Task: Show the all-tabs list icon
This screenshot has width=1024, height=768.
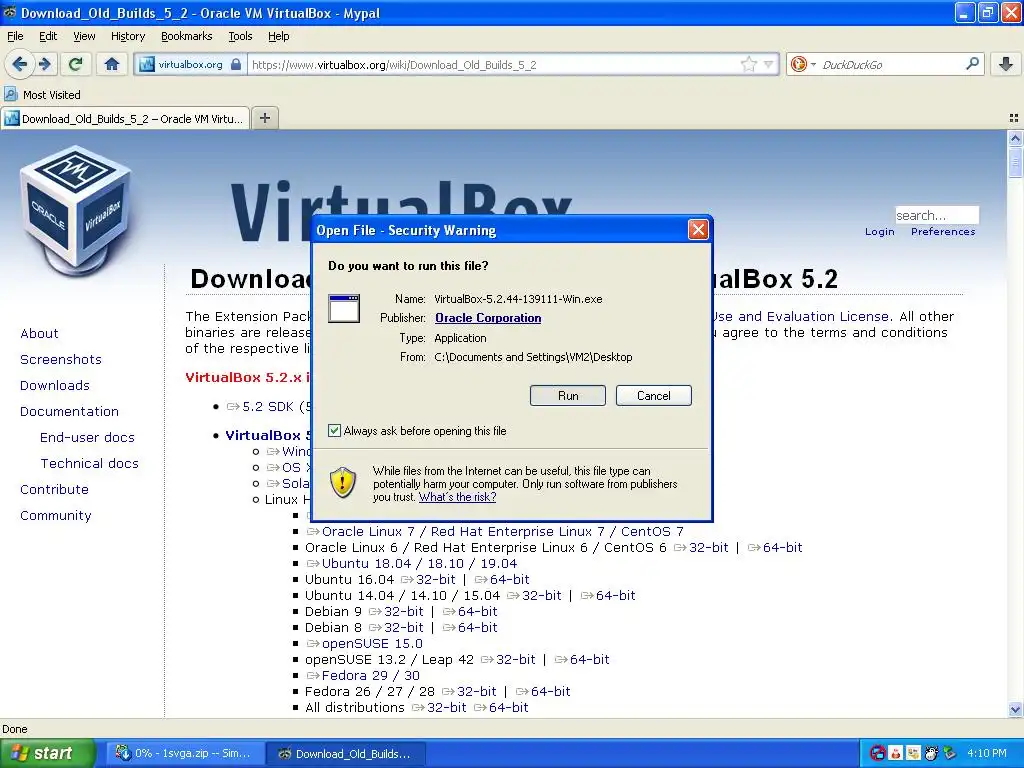Action: pos(1014,118)
